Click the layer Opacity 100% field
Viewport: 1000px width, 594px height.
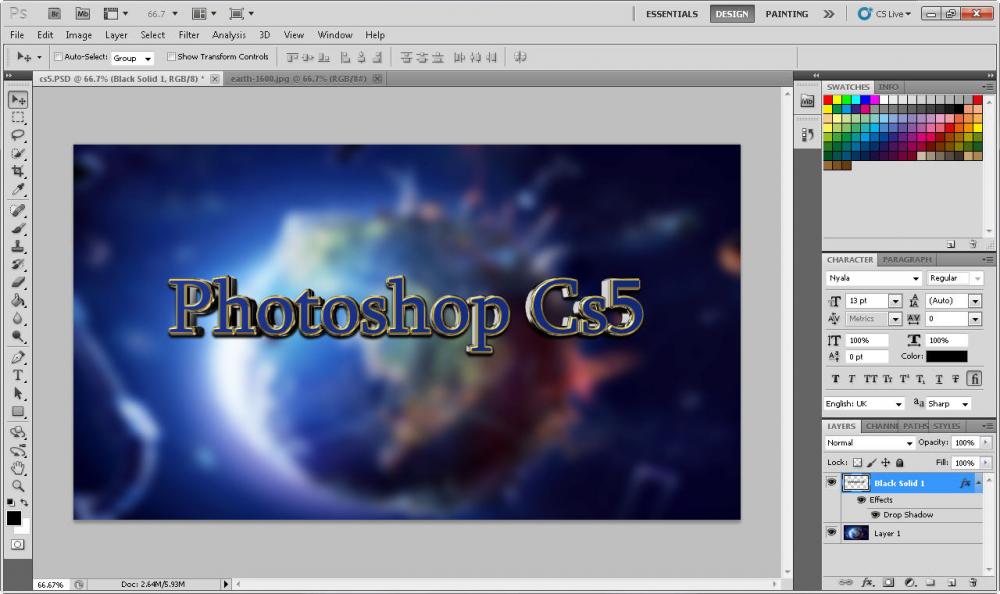[964, 443]
